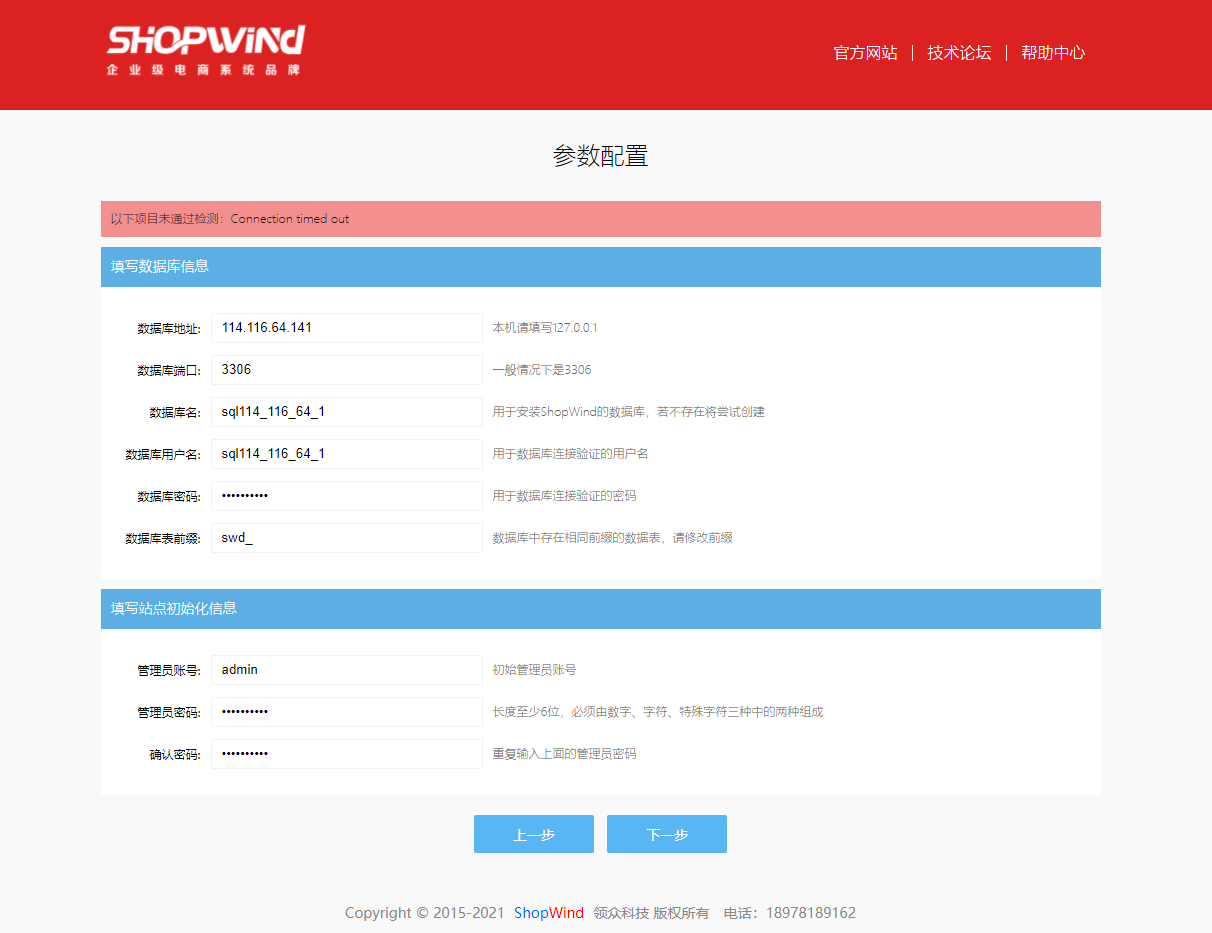Viewport: 1212px width, 933px height.
Task: Click the 管理员账号: label
Action: 169,671
